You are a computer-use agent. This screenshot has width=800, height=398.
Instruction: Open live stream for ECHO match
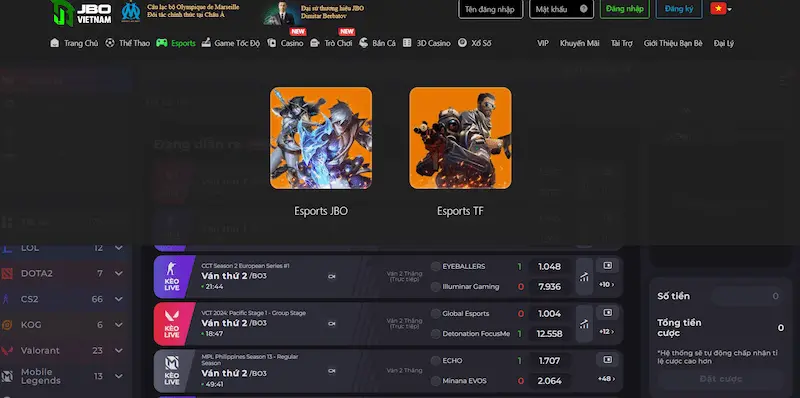coord(607,360)
